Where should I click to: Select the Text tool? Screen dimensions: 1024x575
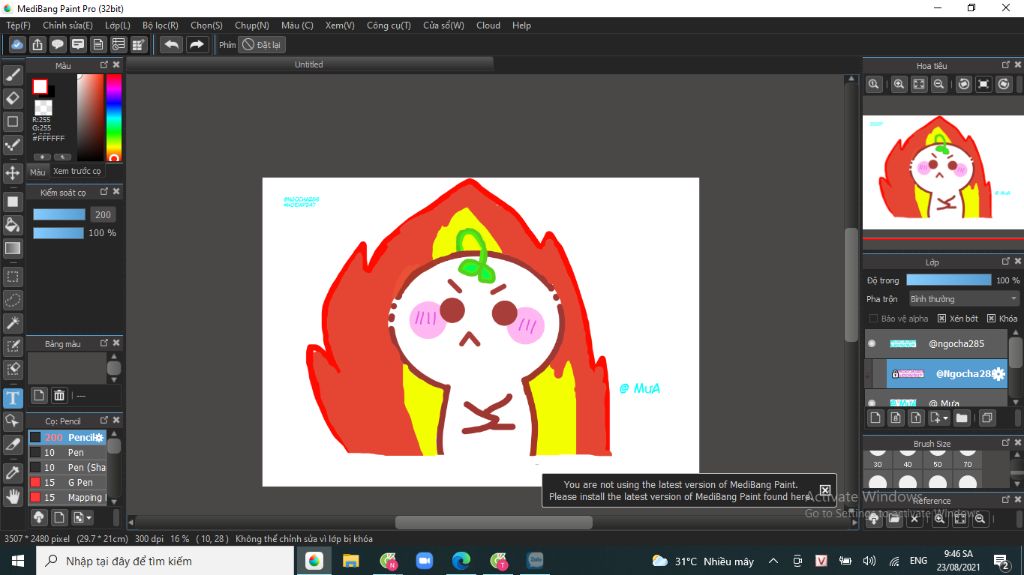[x=12, y=398]
